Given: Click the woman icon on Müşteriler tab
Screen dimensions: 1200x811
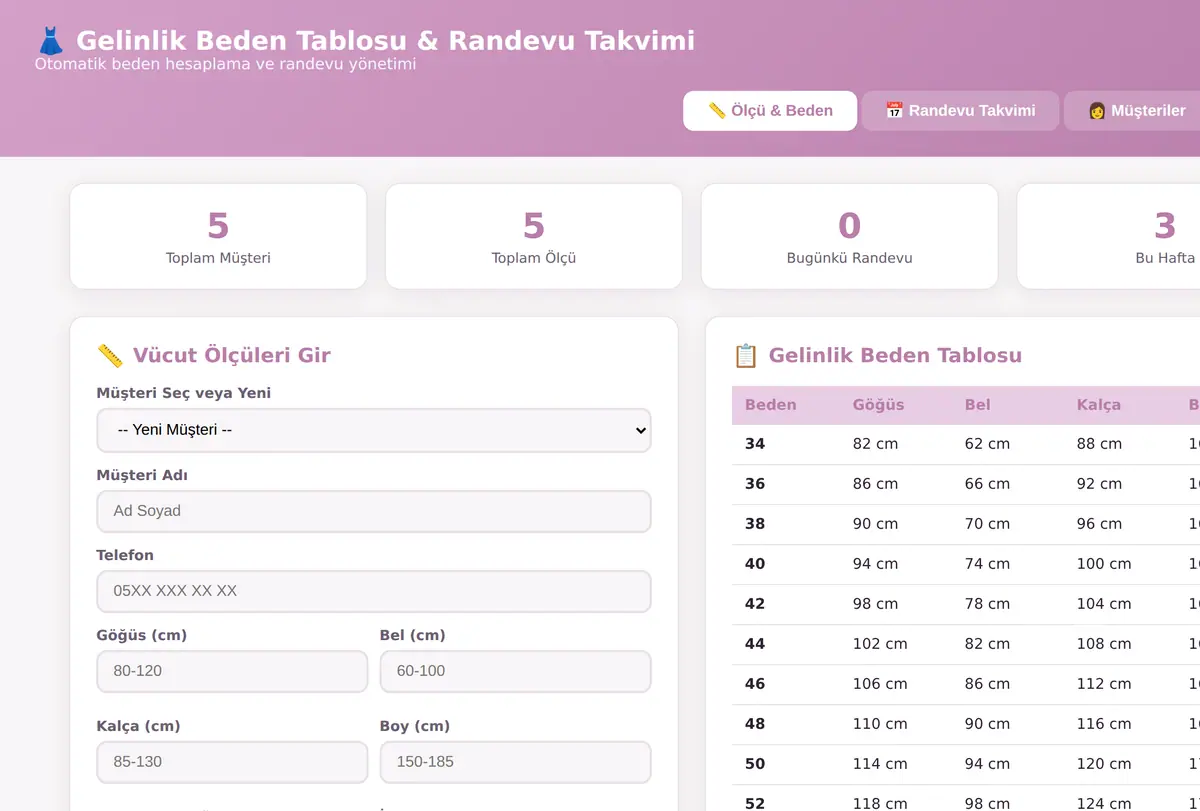Looking at the screenshot, I should (x=1096, y=111).
